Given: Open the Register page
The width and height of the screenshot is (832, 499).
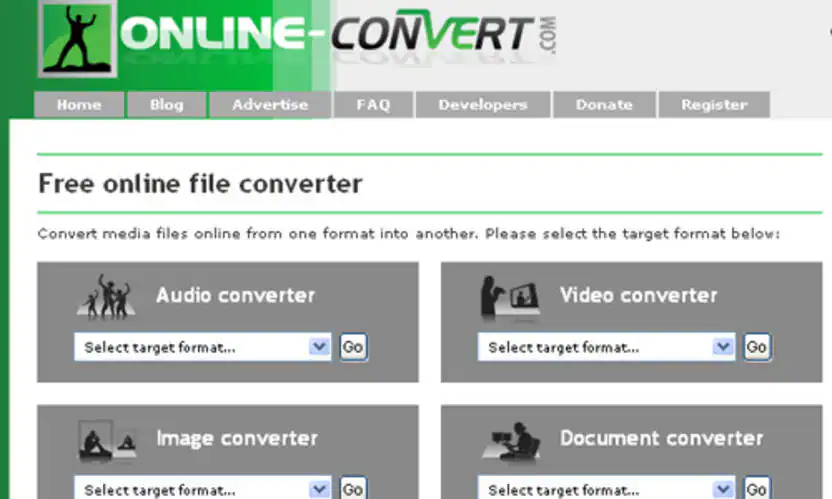Looking at the screenshot, I should point(714,105).
